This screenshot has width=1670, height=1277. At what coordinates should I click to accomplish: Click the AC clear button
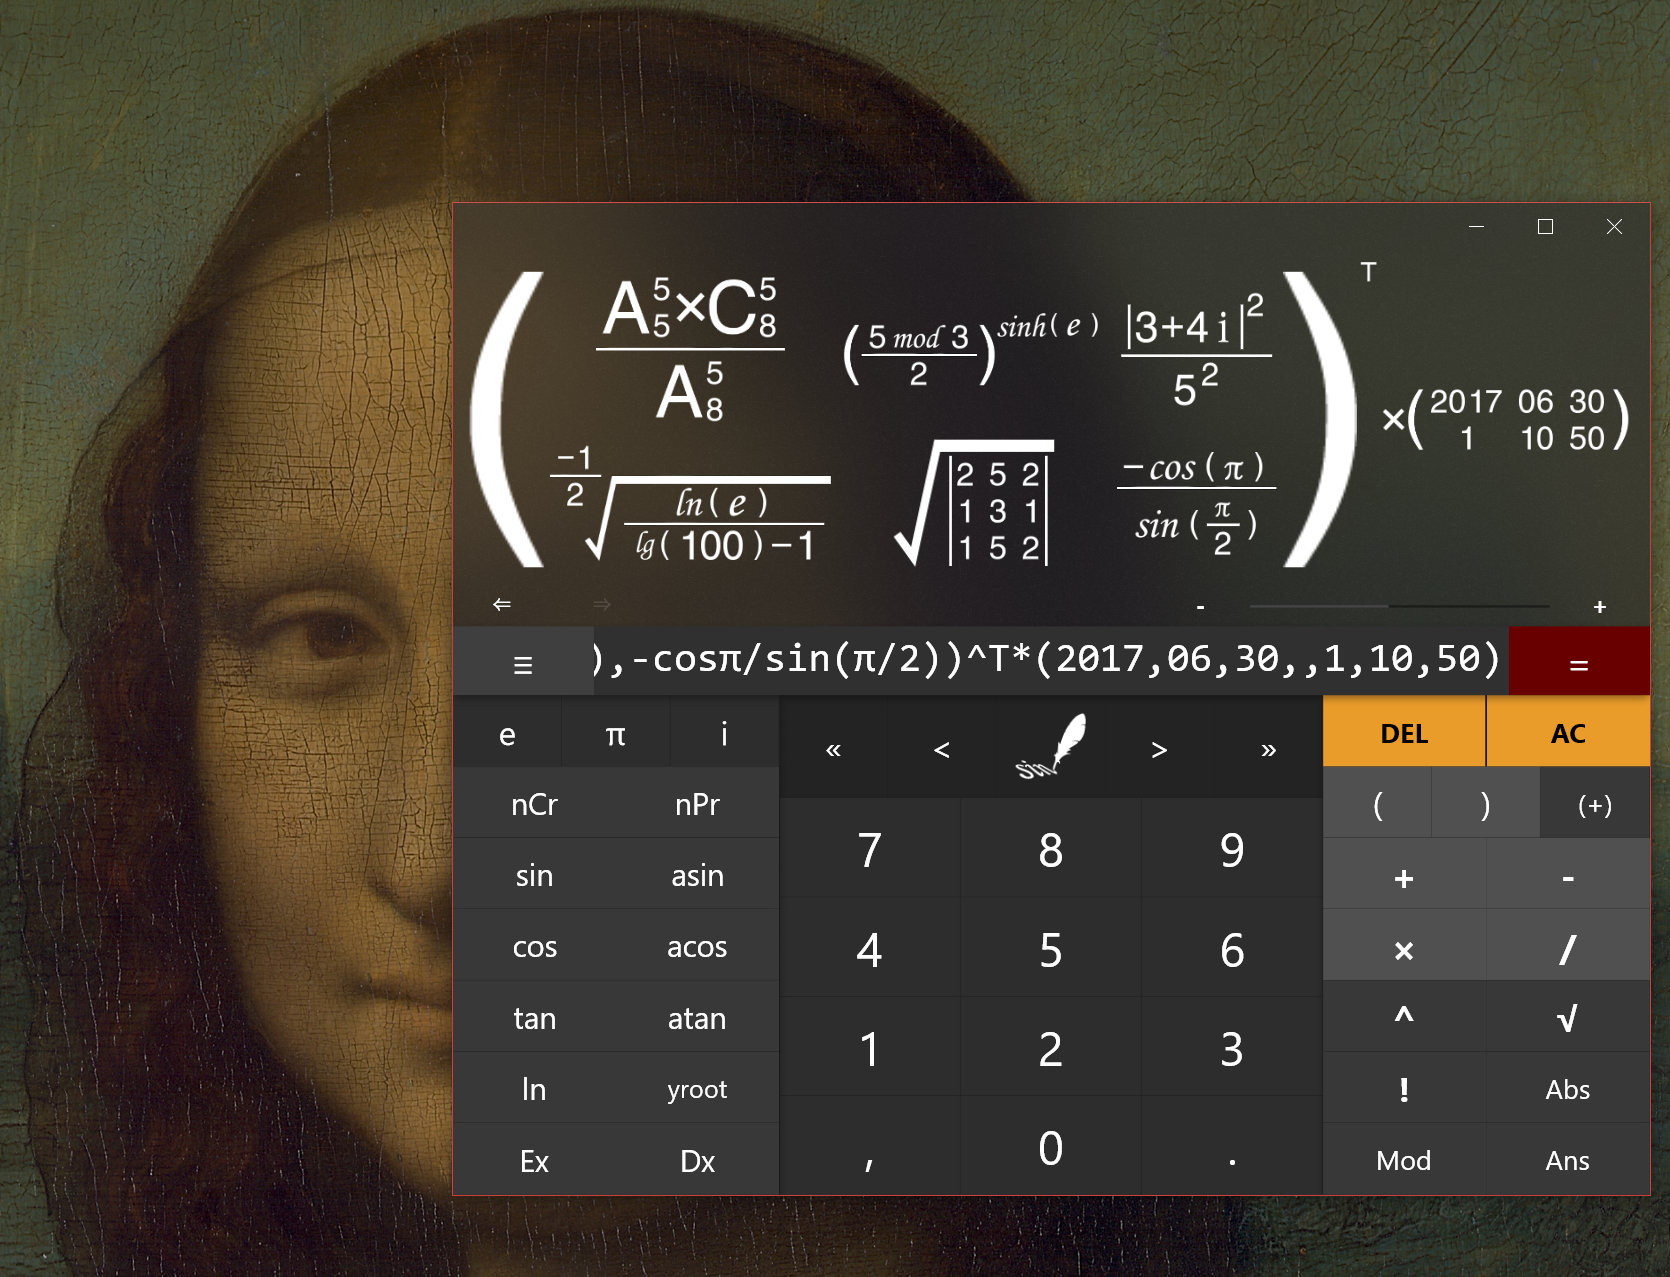click(x=1568, y=733)
